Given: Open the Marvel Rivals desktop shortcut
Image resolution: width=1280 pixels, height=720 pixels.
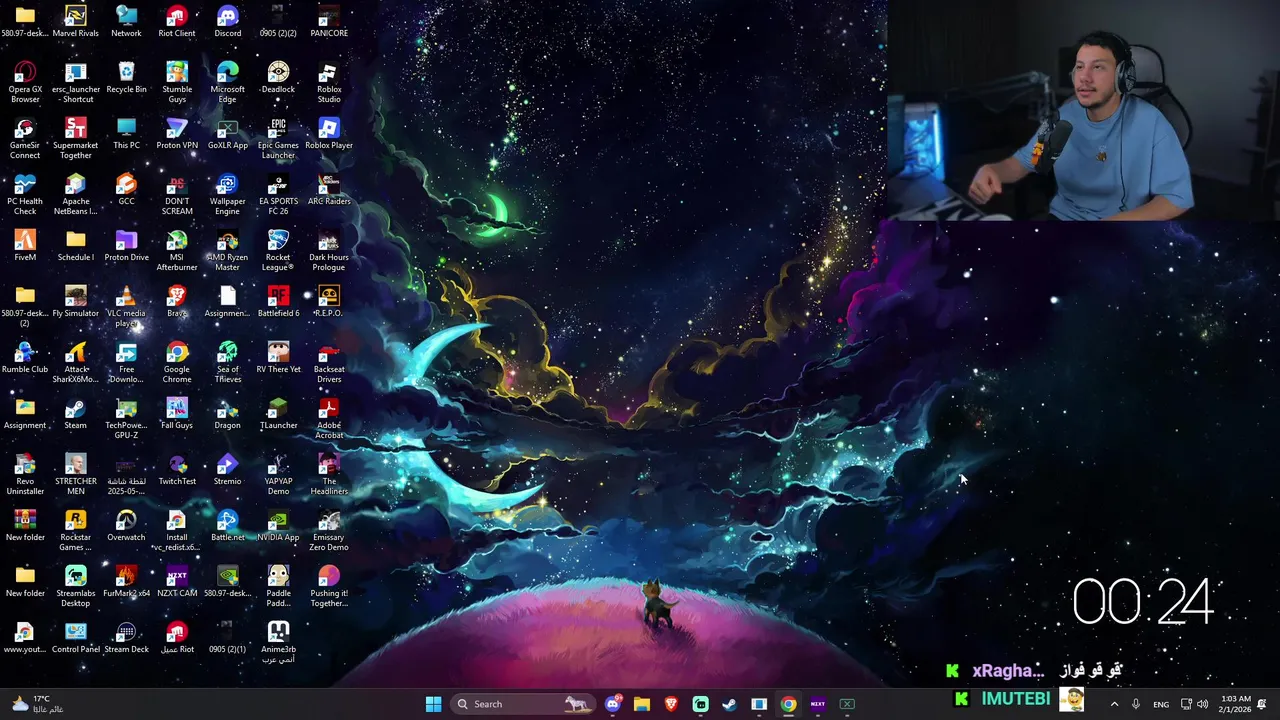Looking at the screenshot, I should click(76, 21).
